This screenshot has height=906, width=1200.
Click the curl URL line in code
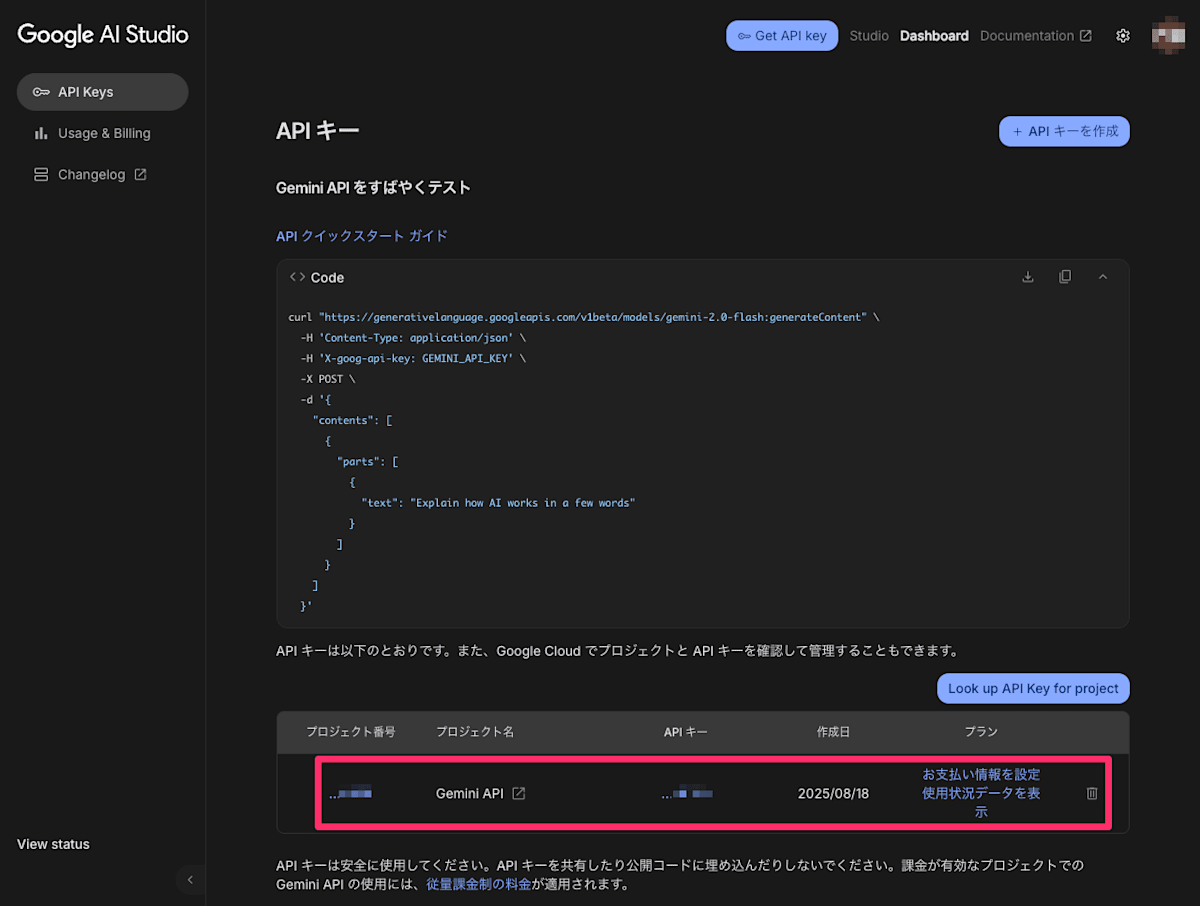pos(584,317)
